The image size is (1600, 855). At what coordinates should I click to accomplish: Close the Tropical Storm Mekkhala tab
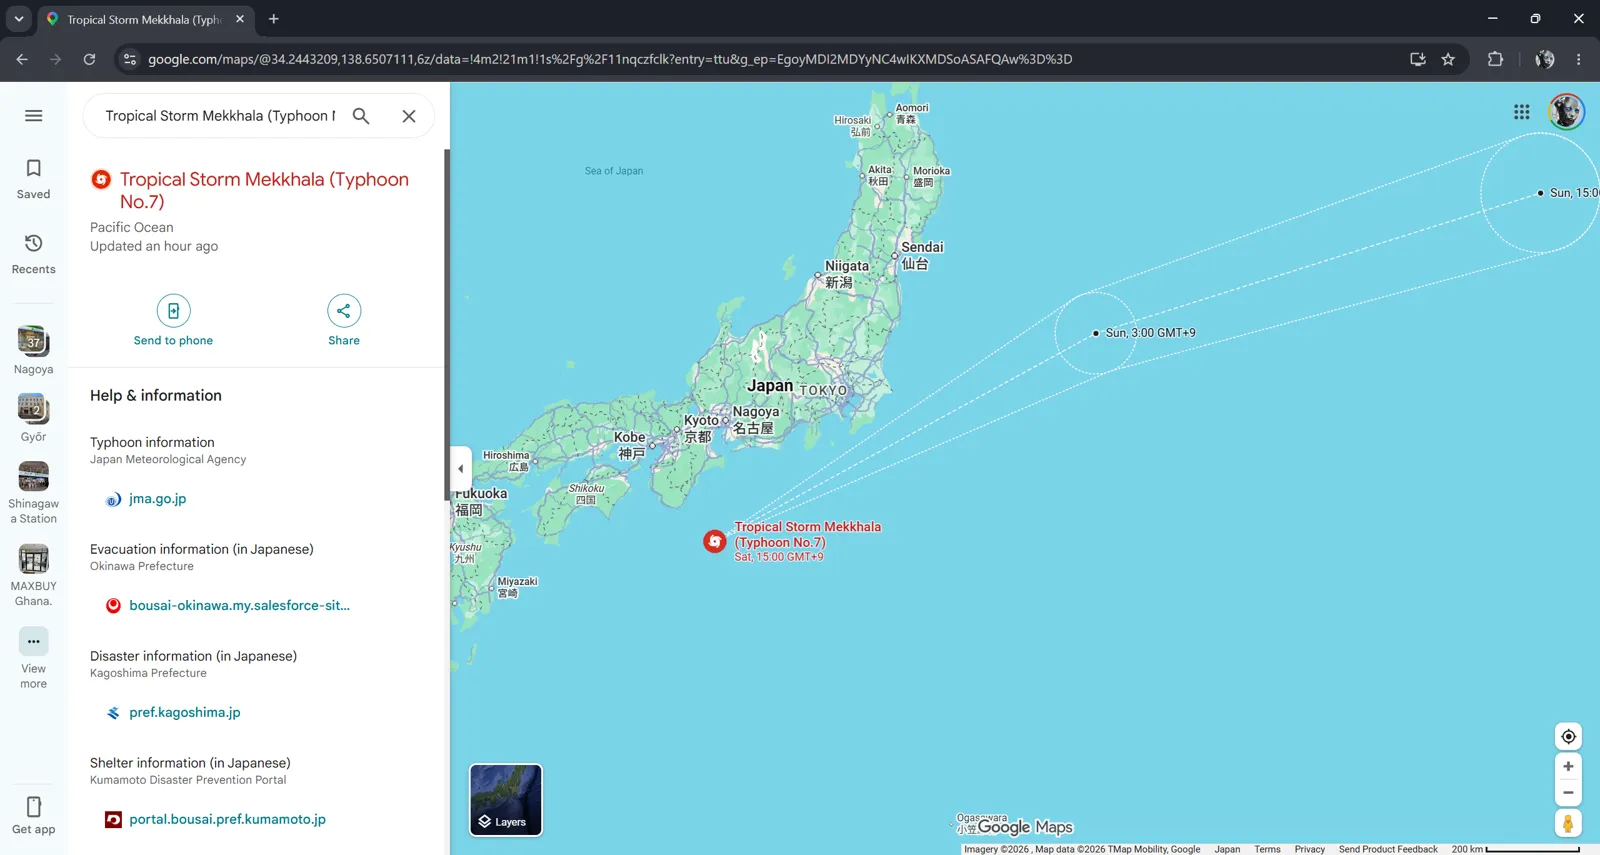click(x=240, y=19)
